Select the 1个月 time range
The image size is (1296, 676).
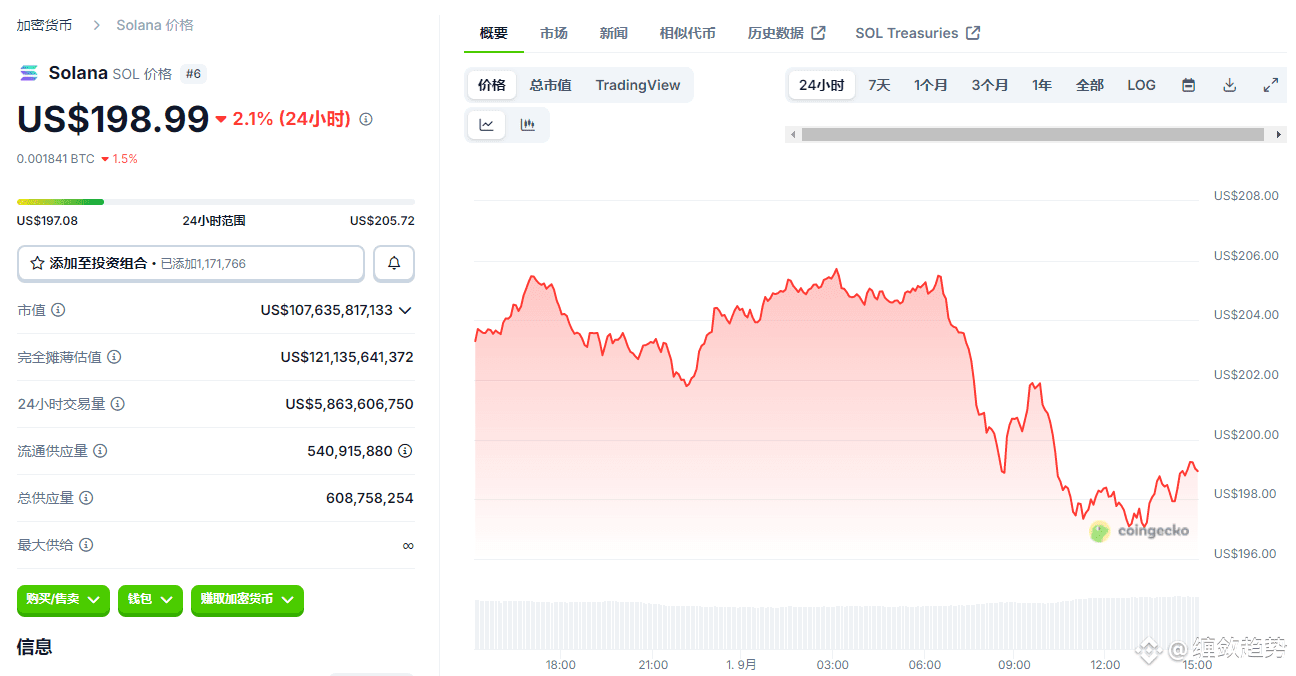point(931,85)
